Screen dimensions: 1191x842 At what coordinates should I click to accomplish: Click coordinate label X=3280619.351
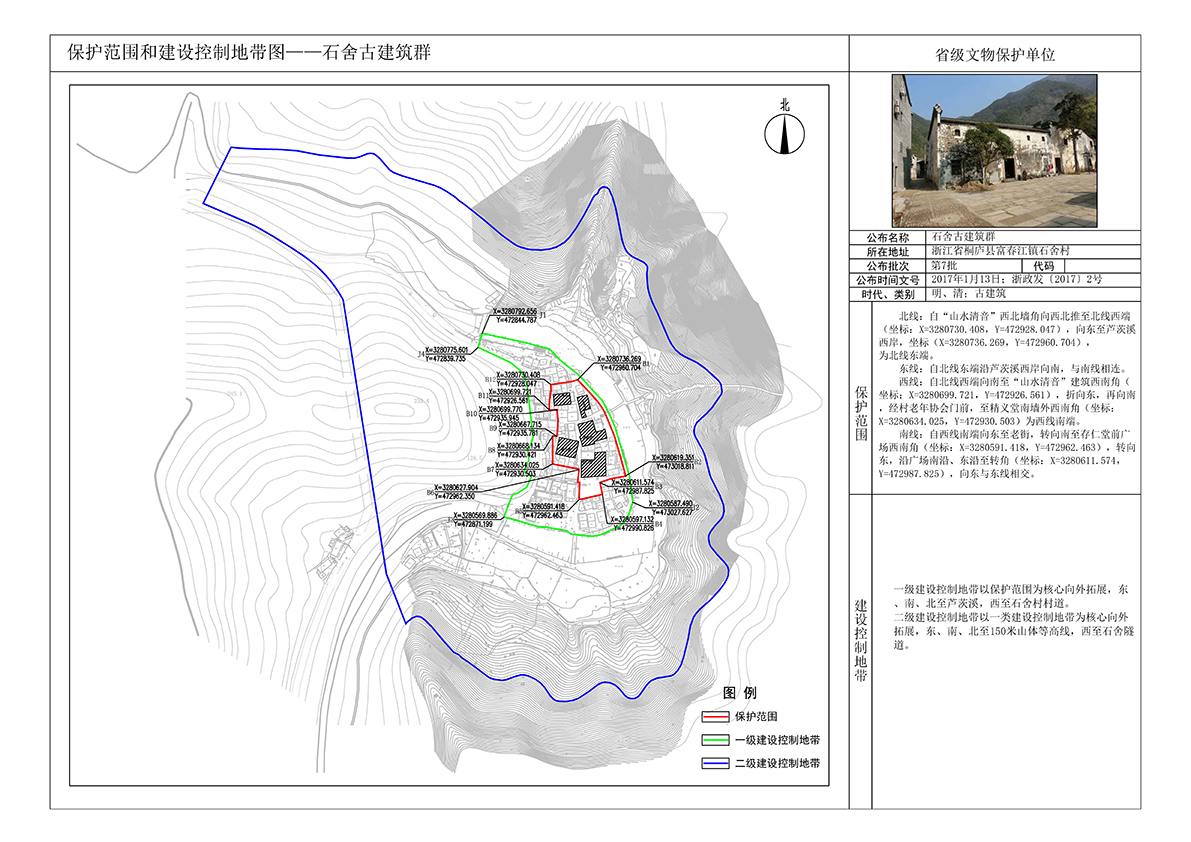[673, 458]
